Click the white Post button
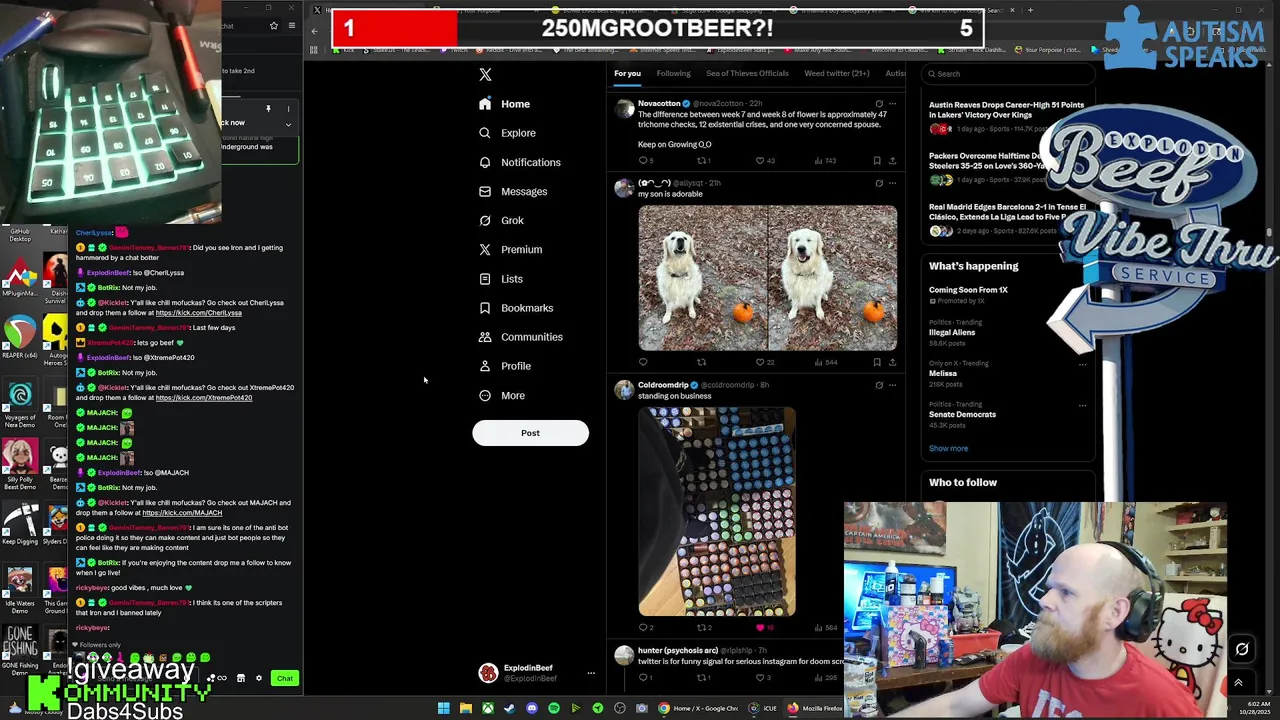Image resolution: width=1280 pixels, height=720 pixels. pos(530,433)
